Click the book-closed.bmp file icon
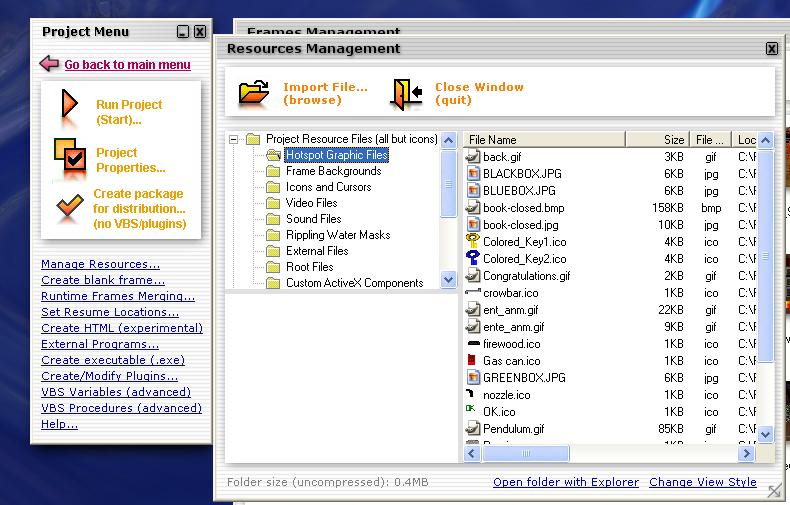790x505 pixels. 473,207
